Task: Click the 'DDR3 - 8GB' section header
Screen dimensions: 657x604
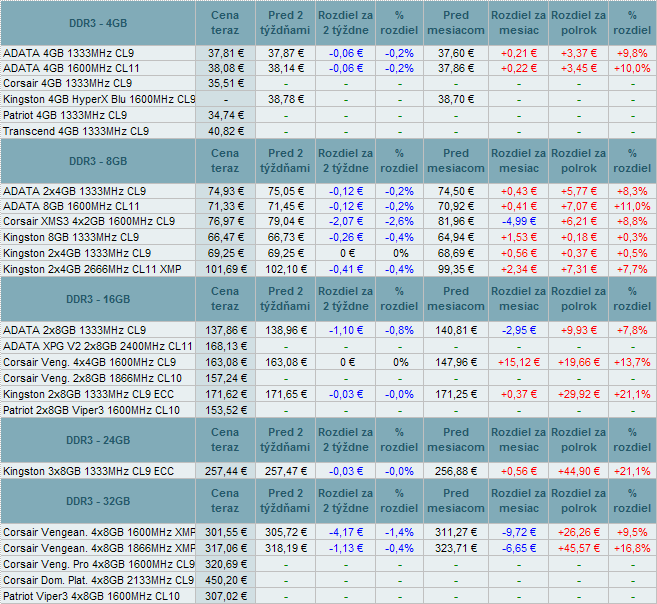Action: (98, 161)
